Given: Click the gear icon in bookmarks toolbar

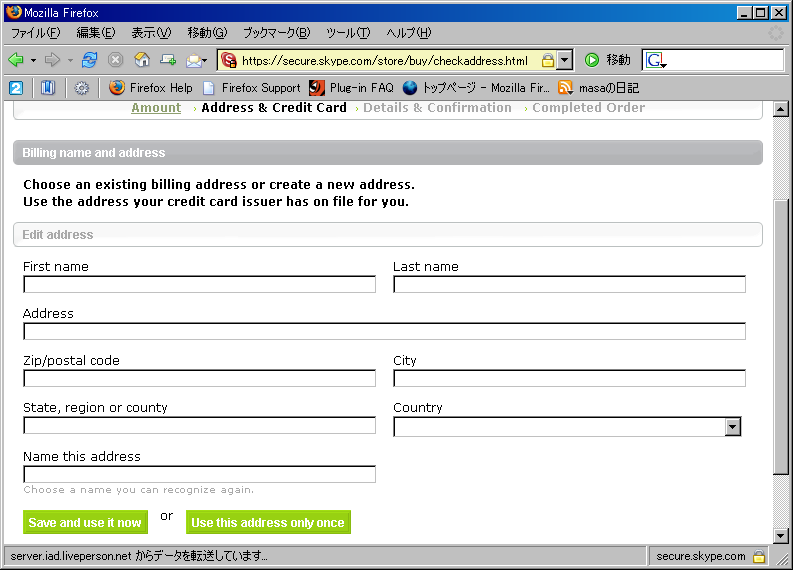Looking at the screenshot, I should tap(82, 88).
